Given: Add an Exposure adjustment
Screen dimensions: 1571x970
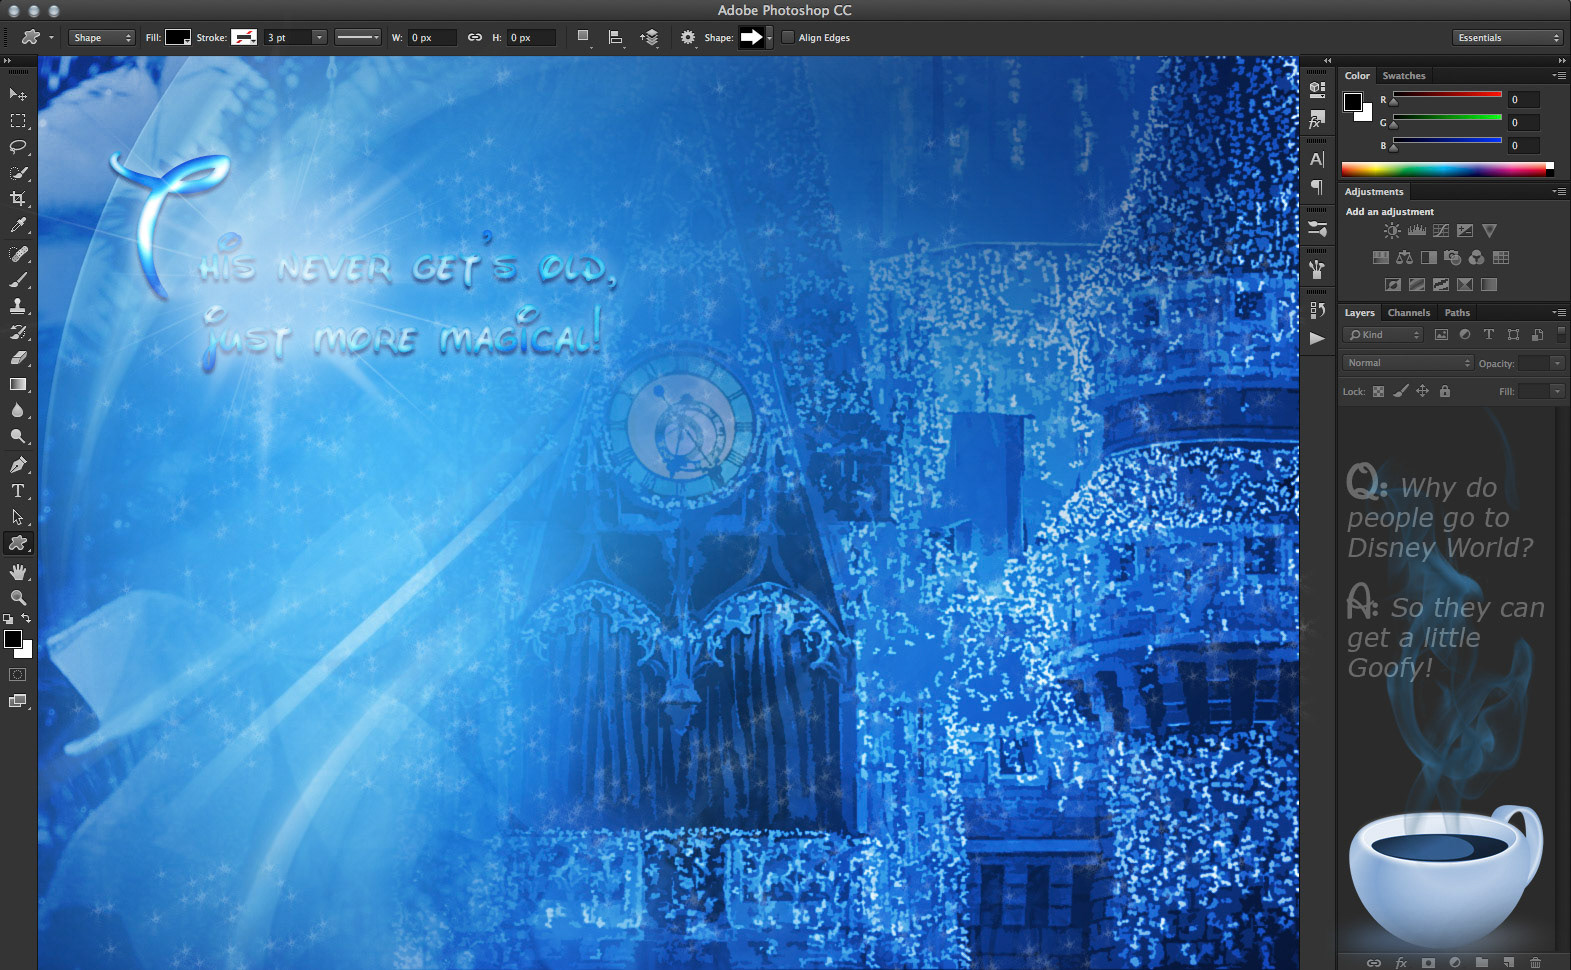Looking at the screenshot, I should [x=1465, y=231].
